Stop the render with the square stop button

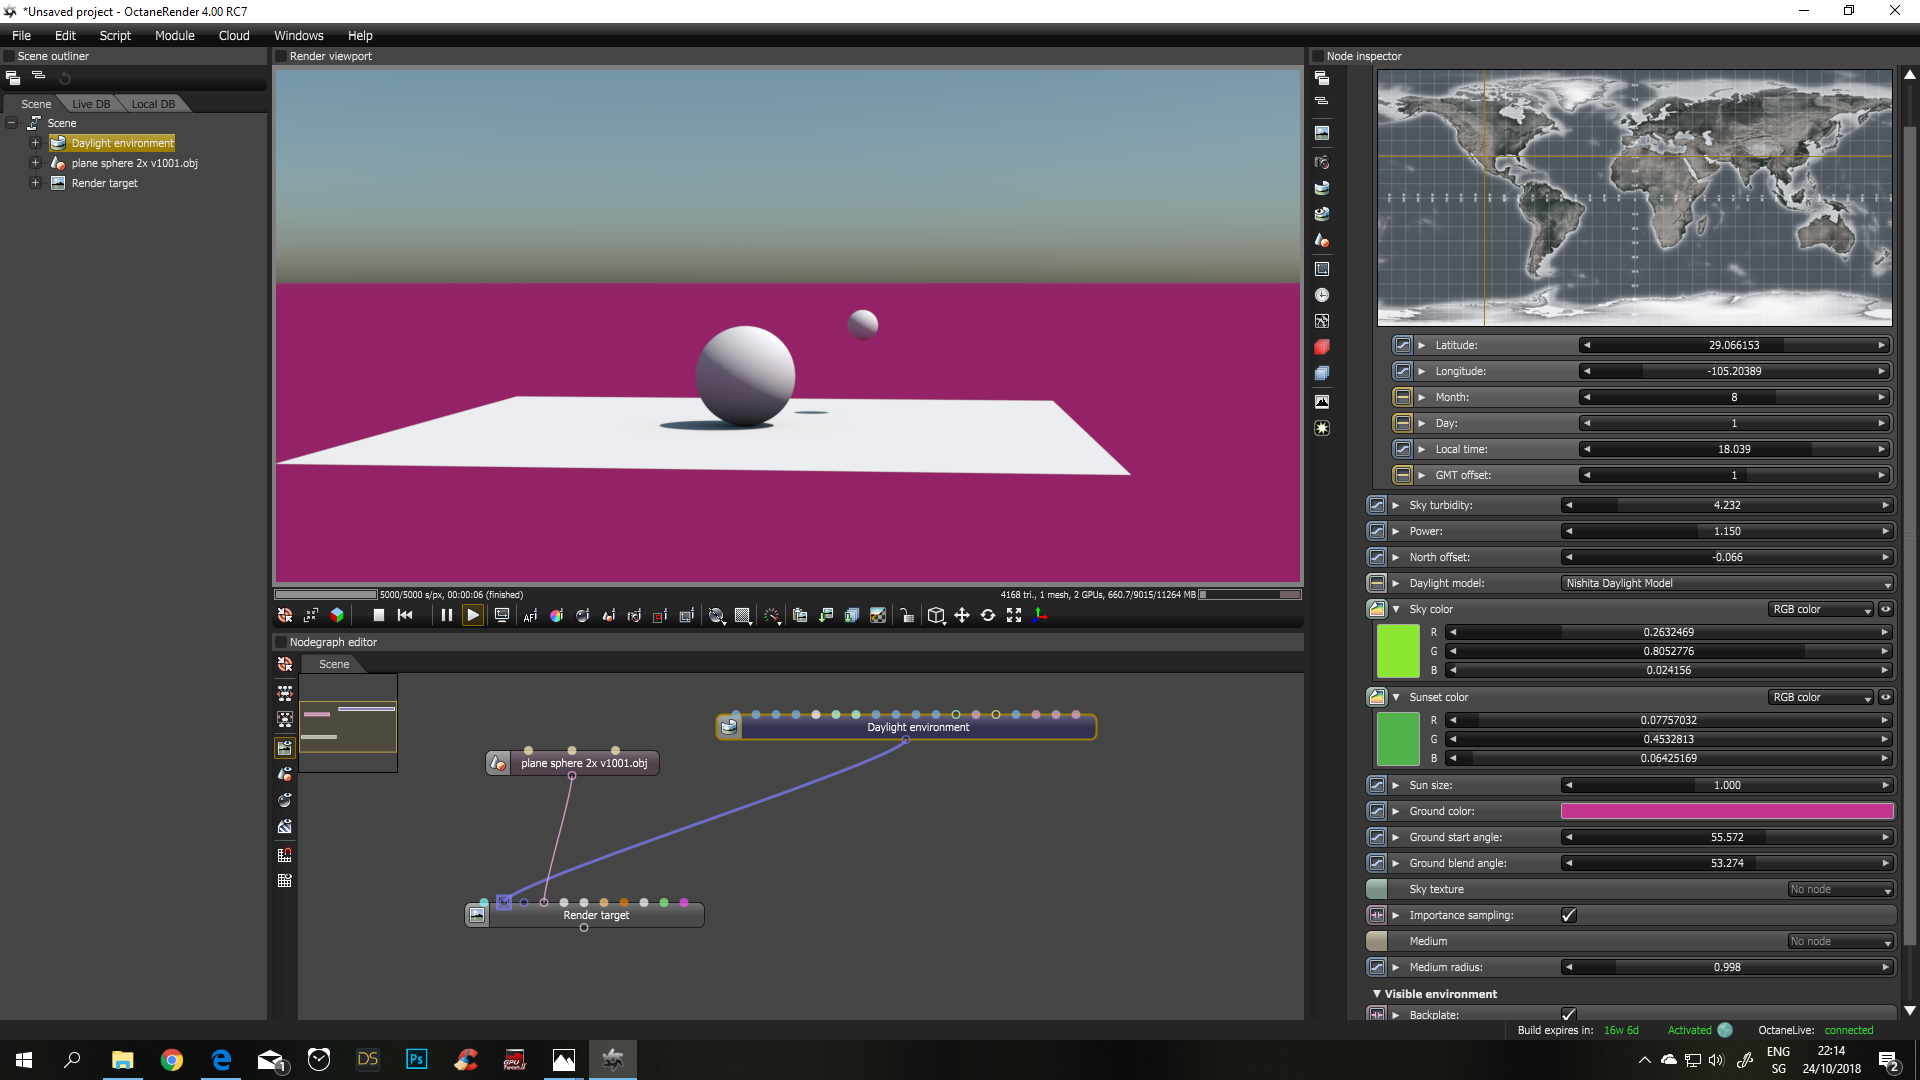379,616
